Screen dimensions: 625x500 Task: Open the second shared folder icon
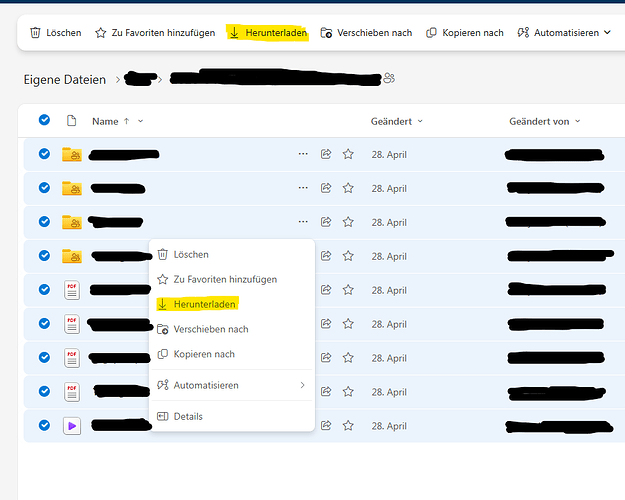coord(72,188)
